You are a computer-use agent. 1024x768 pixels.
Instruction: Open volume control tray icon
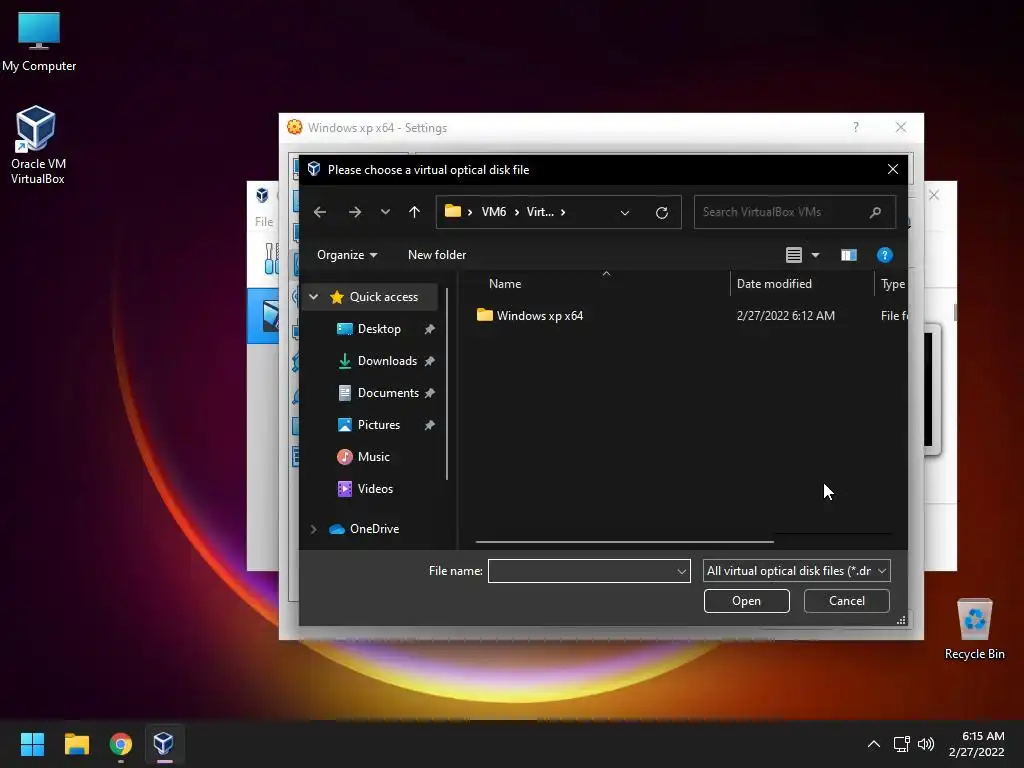point(926,744)
